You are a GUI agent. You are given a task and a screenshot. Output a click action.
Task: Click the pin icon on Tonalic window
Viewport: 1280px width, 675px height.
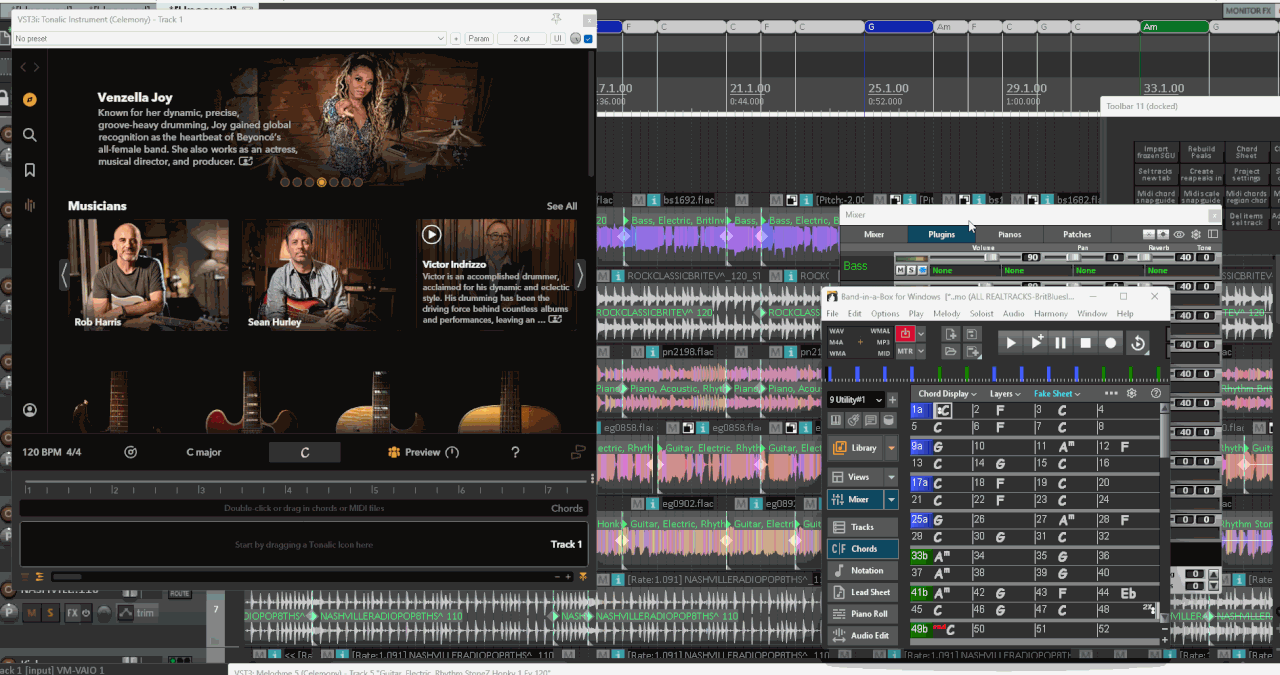click(556, 18)
